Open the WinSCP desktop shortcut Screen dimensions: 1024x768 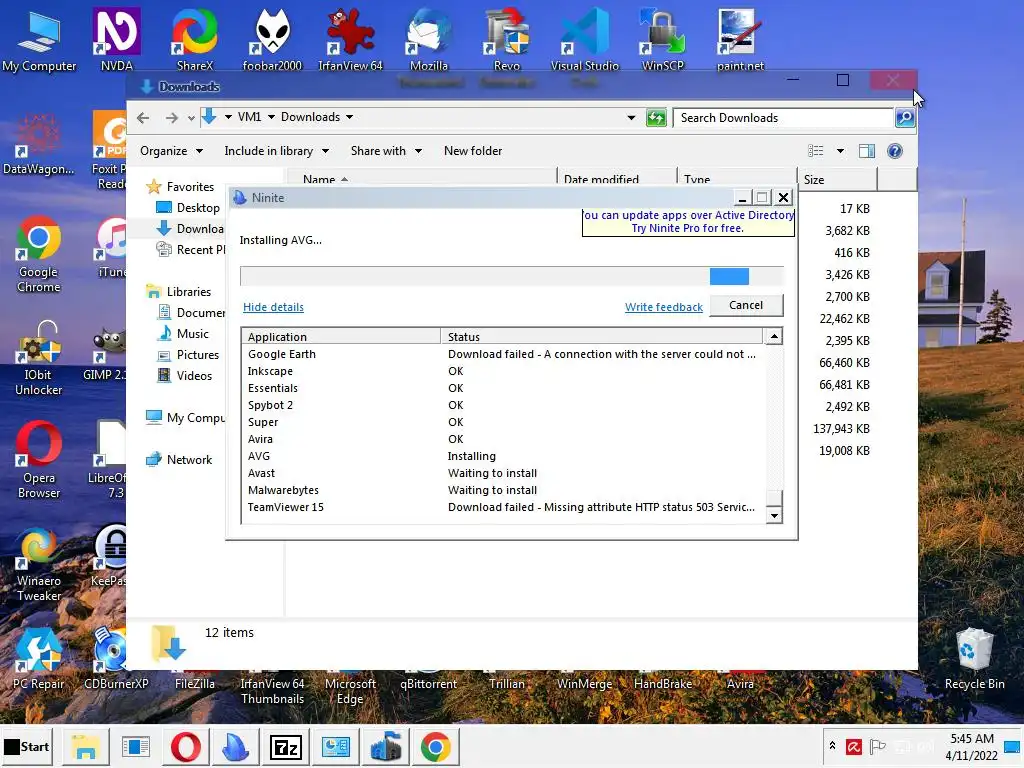[663, 39]
